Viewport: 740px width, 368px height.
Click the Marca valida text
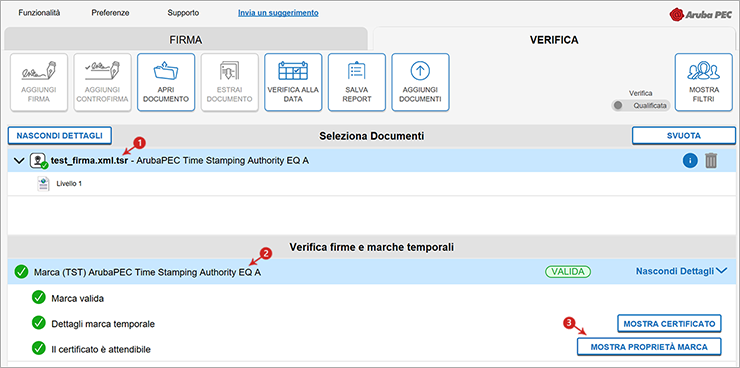(77, 299)
